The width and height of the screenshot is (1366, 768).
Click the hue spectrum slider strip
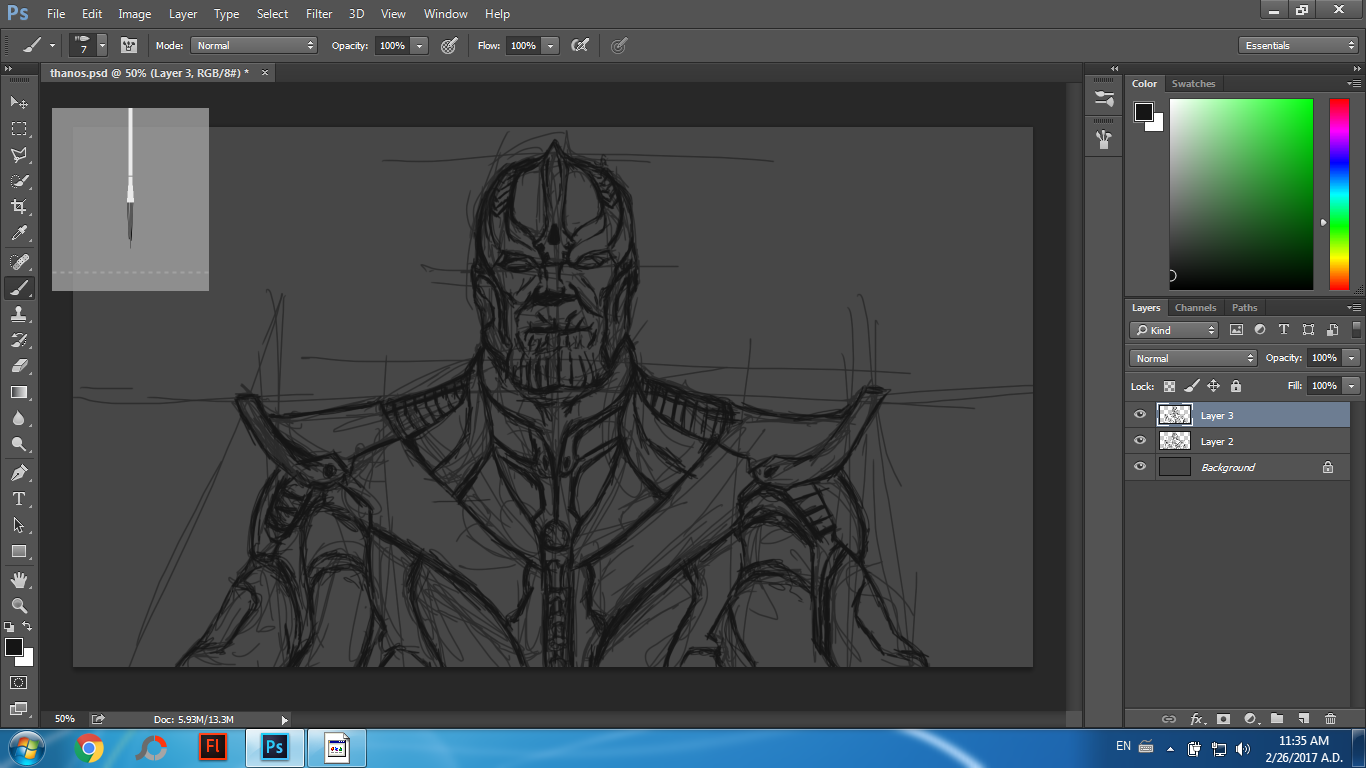coord(1339,194)
